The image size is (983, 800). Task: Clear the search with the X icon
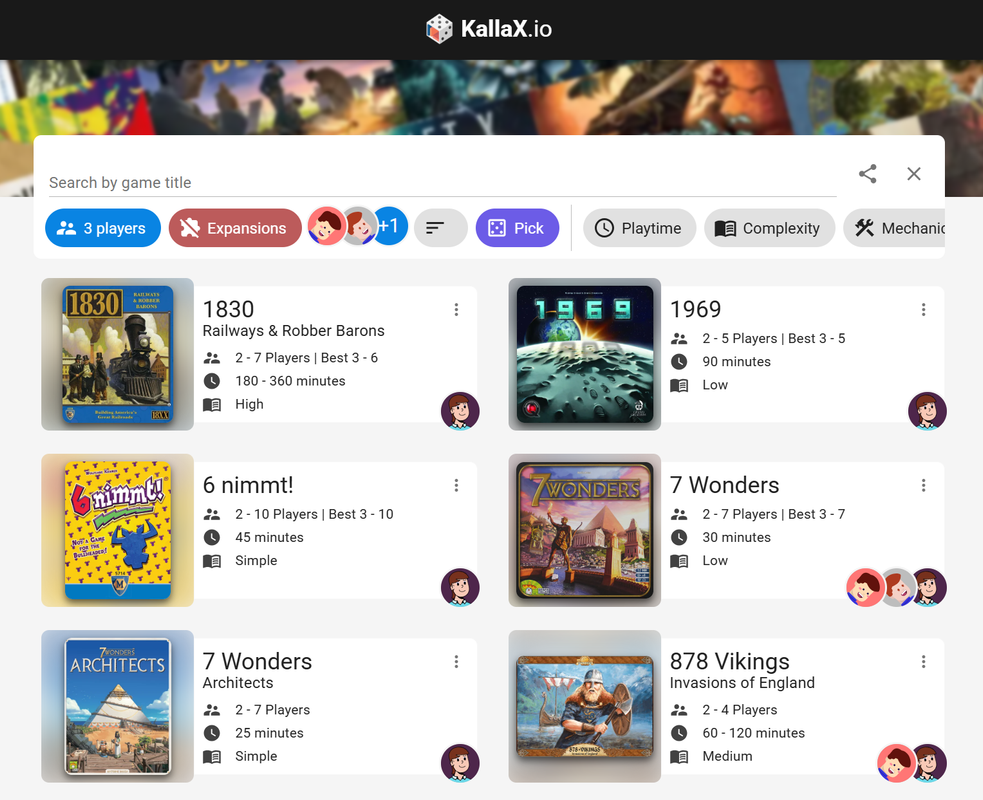pyautogui.click(x=913, y=174)
